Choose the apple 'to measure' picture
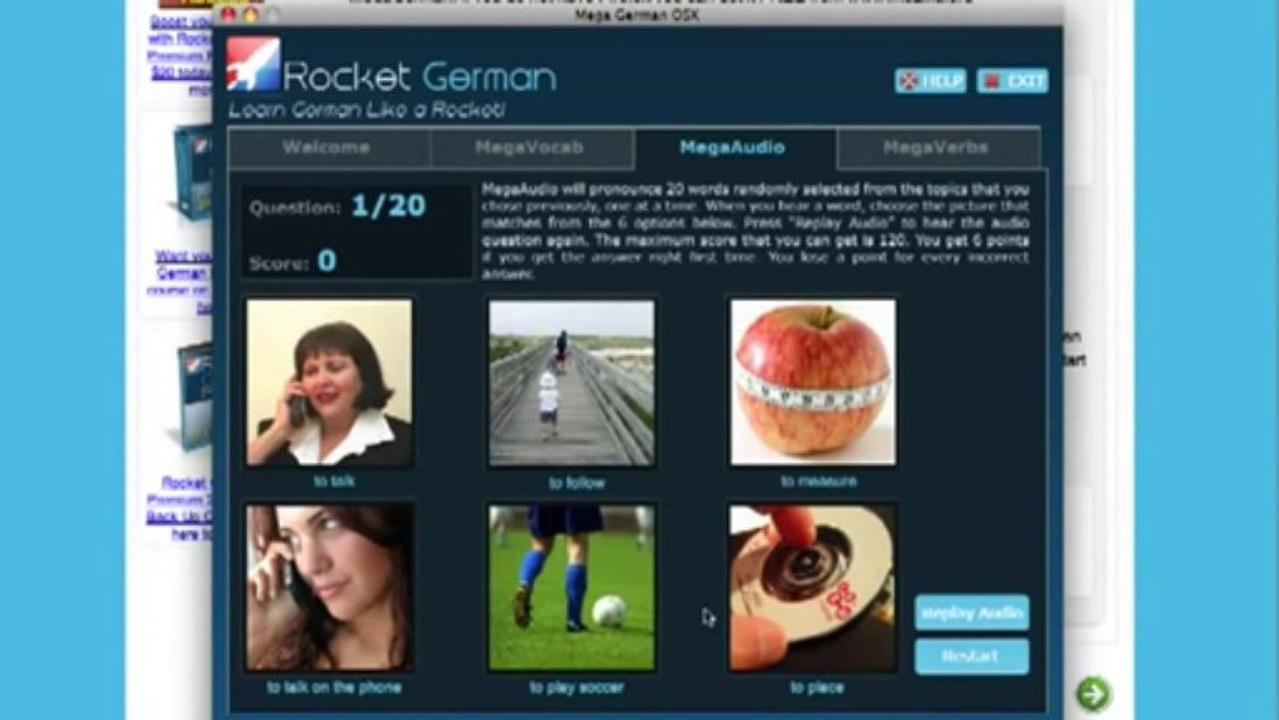The height and width of the screenshot is (720, 1279). pos(813,382)
